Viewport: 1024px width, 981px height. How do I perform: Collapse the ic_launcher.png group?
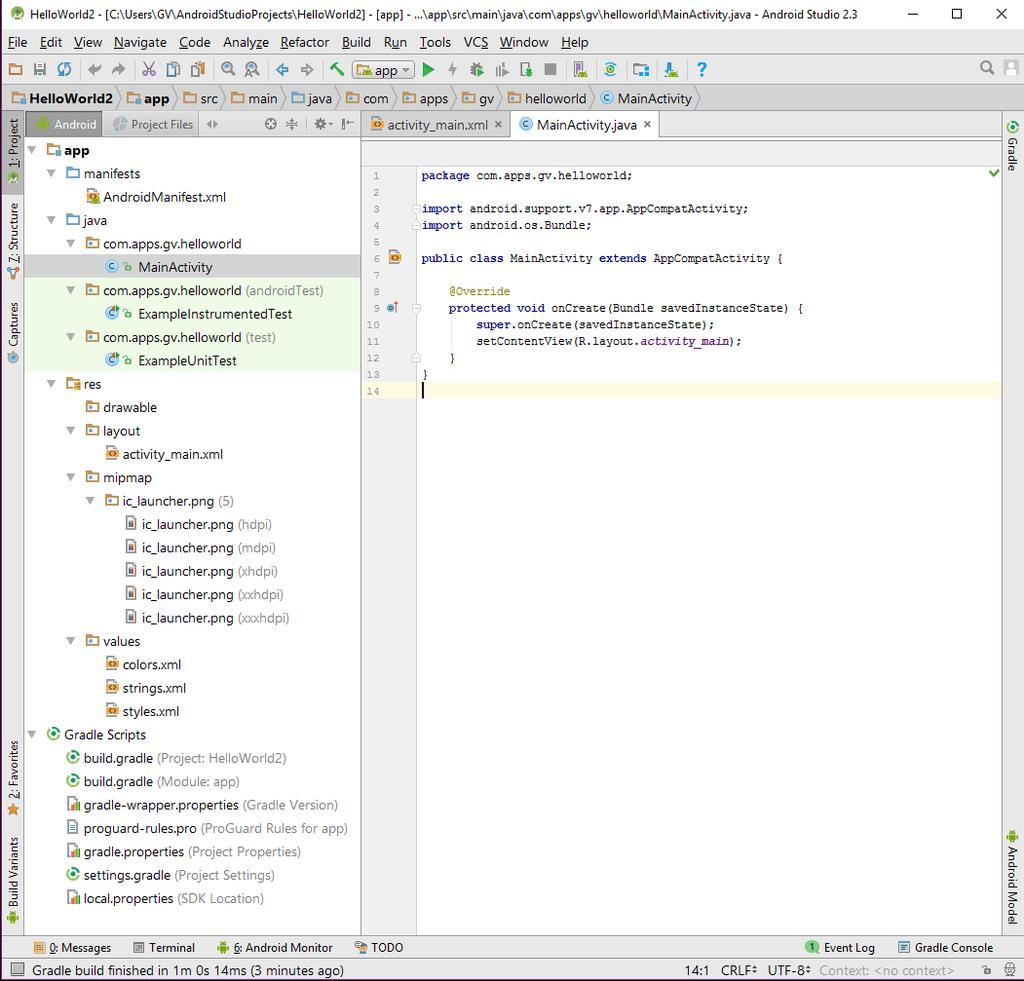tap(91, 501)
